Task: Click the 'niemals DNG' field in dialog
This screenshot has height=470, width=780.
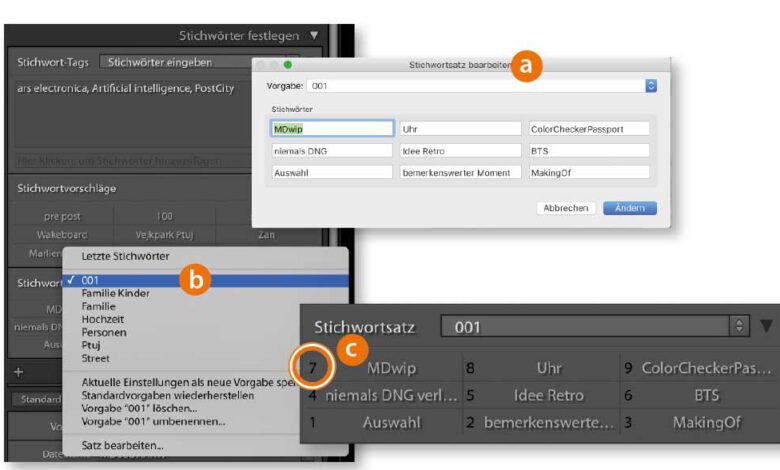Action: [x=332, y=151]
